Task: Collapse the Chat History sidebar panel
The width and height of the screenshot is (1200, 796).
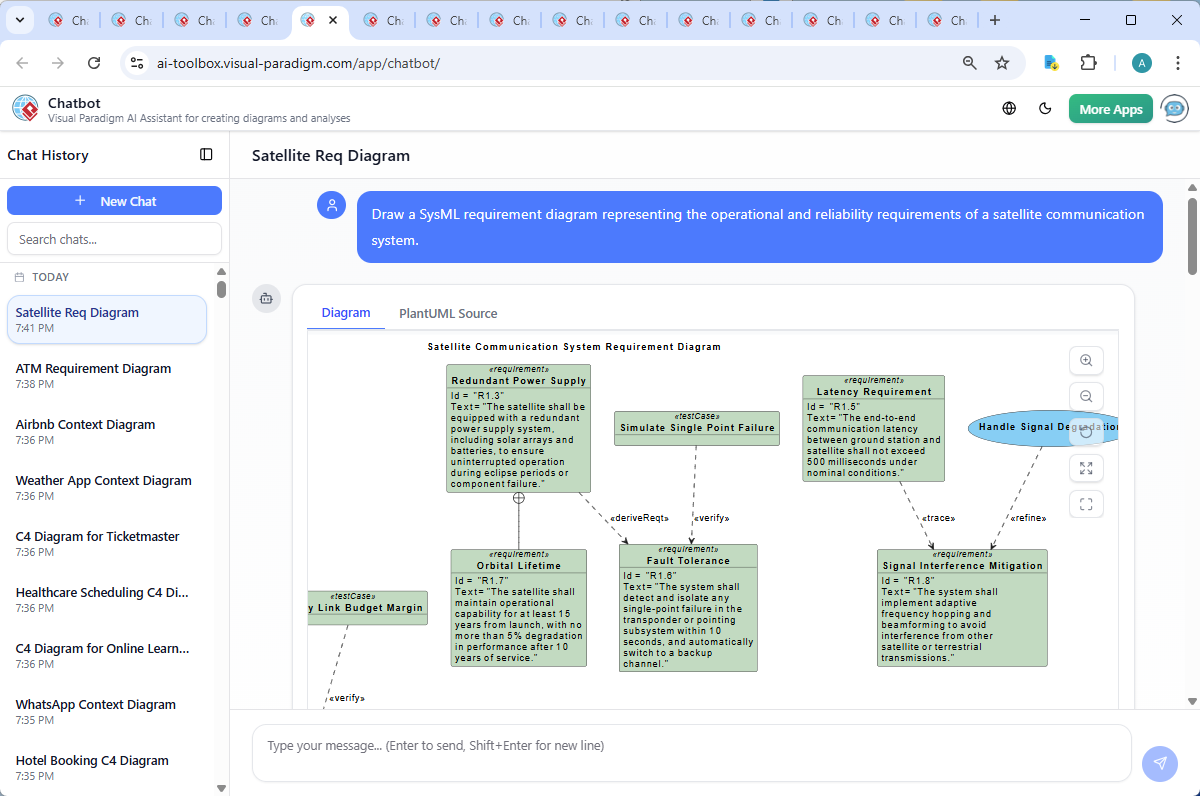Action: (206, 154)
